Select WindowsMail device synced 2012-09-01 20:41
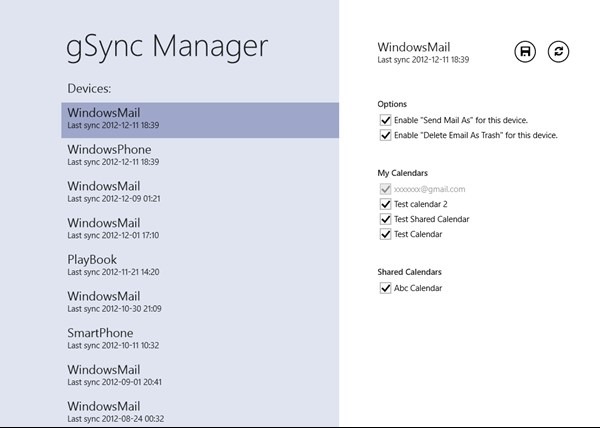 200,375
